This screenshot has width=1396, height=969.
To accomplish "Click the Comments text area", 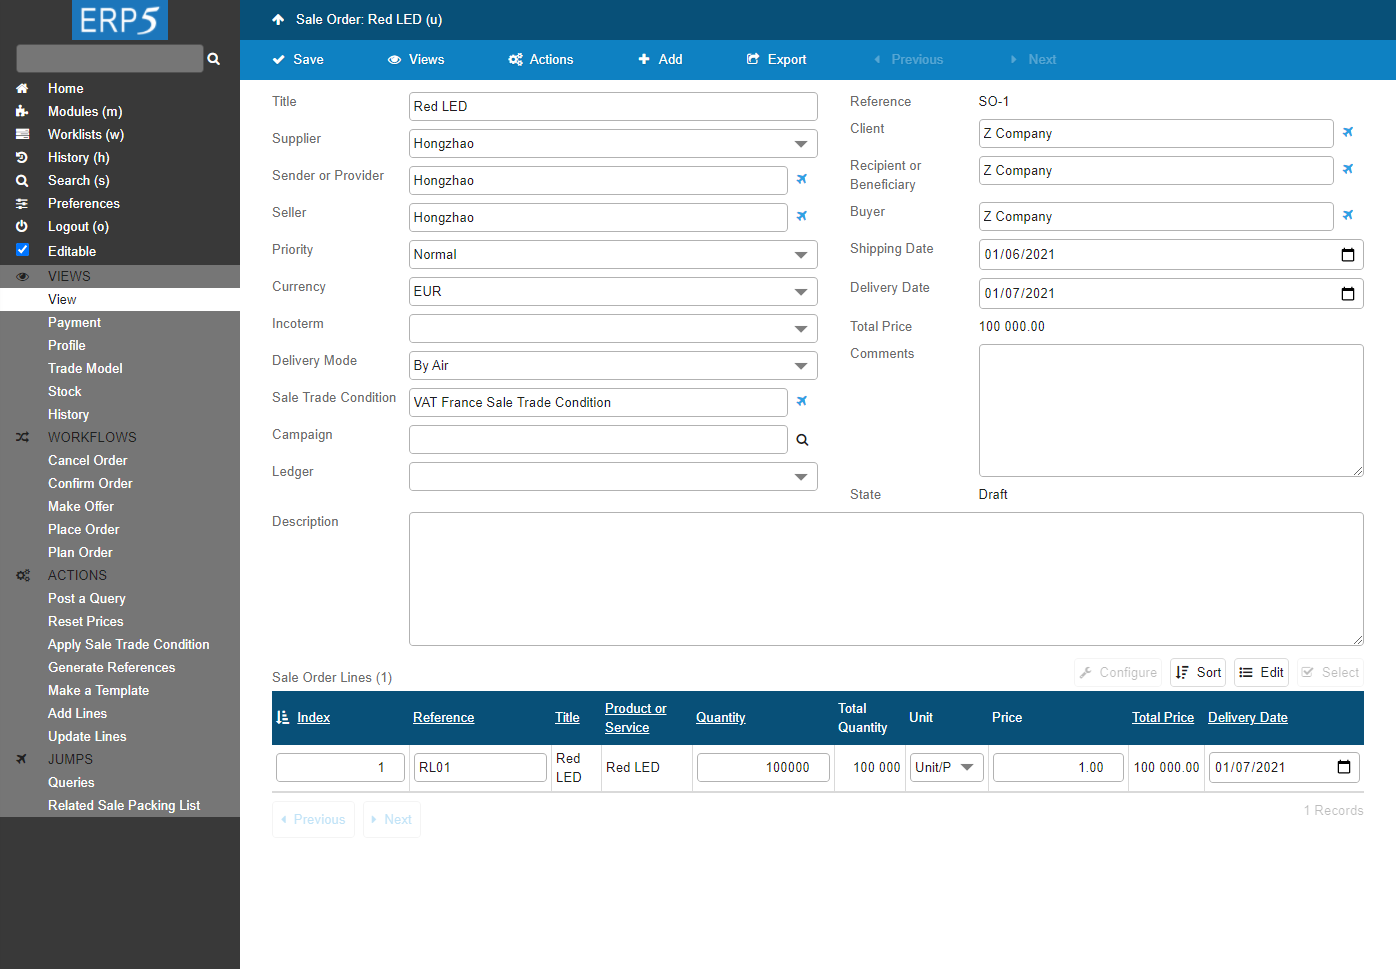I will click(1171, 410).
